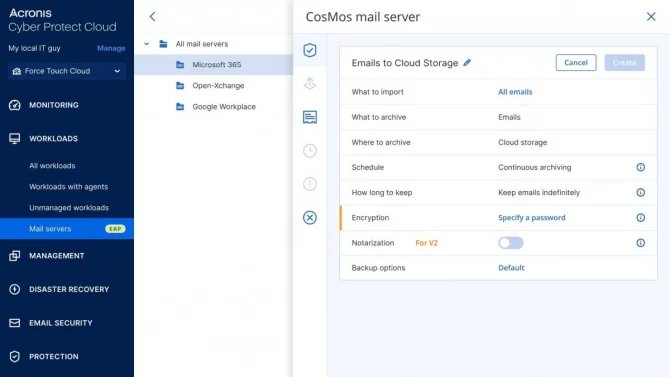Go back with the left chevron arrow
The image size is (670, 377).
152,17
